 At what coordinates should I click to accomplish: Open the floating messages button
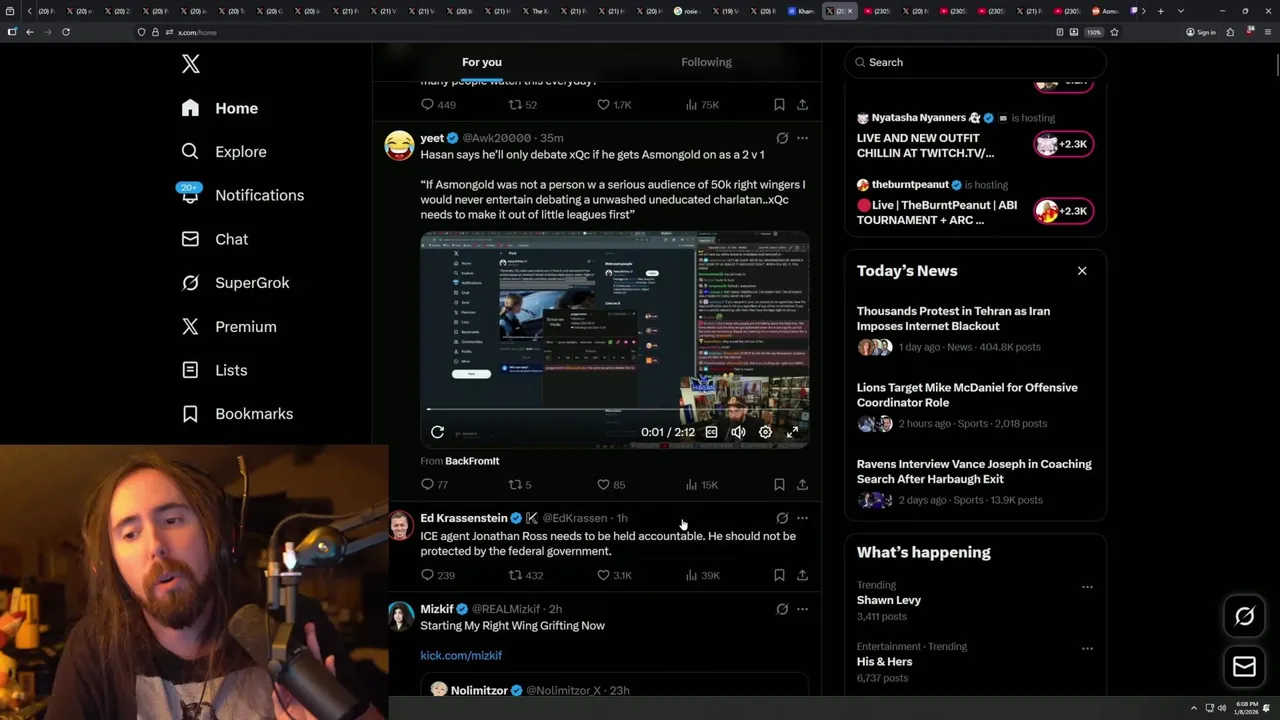coord(1244,667)
